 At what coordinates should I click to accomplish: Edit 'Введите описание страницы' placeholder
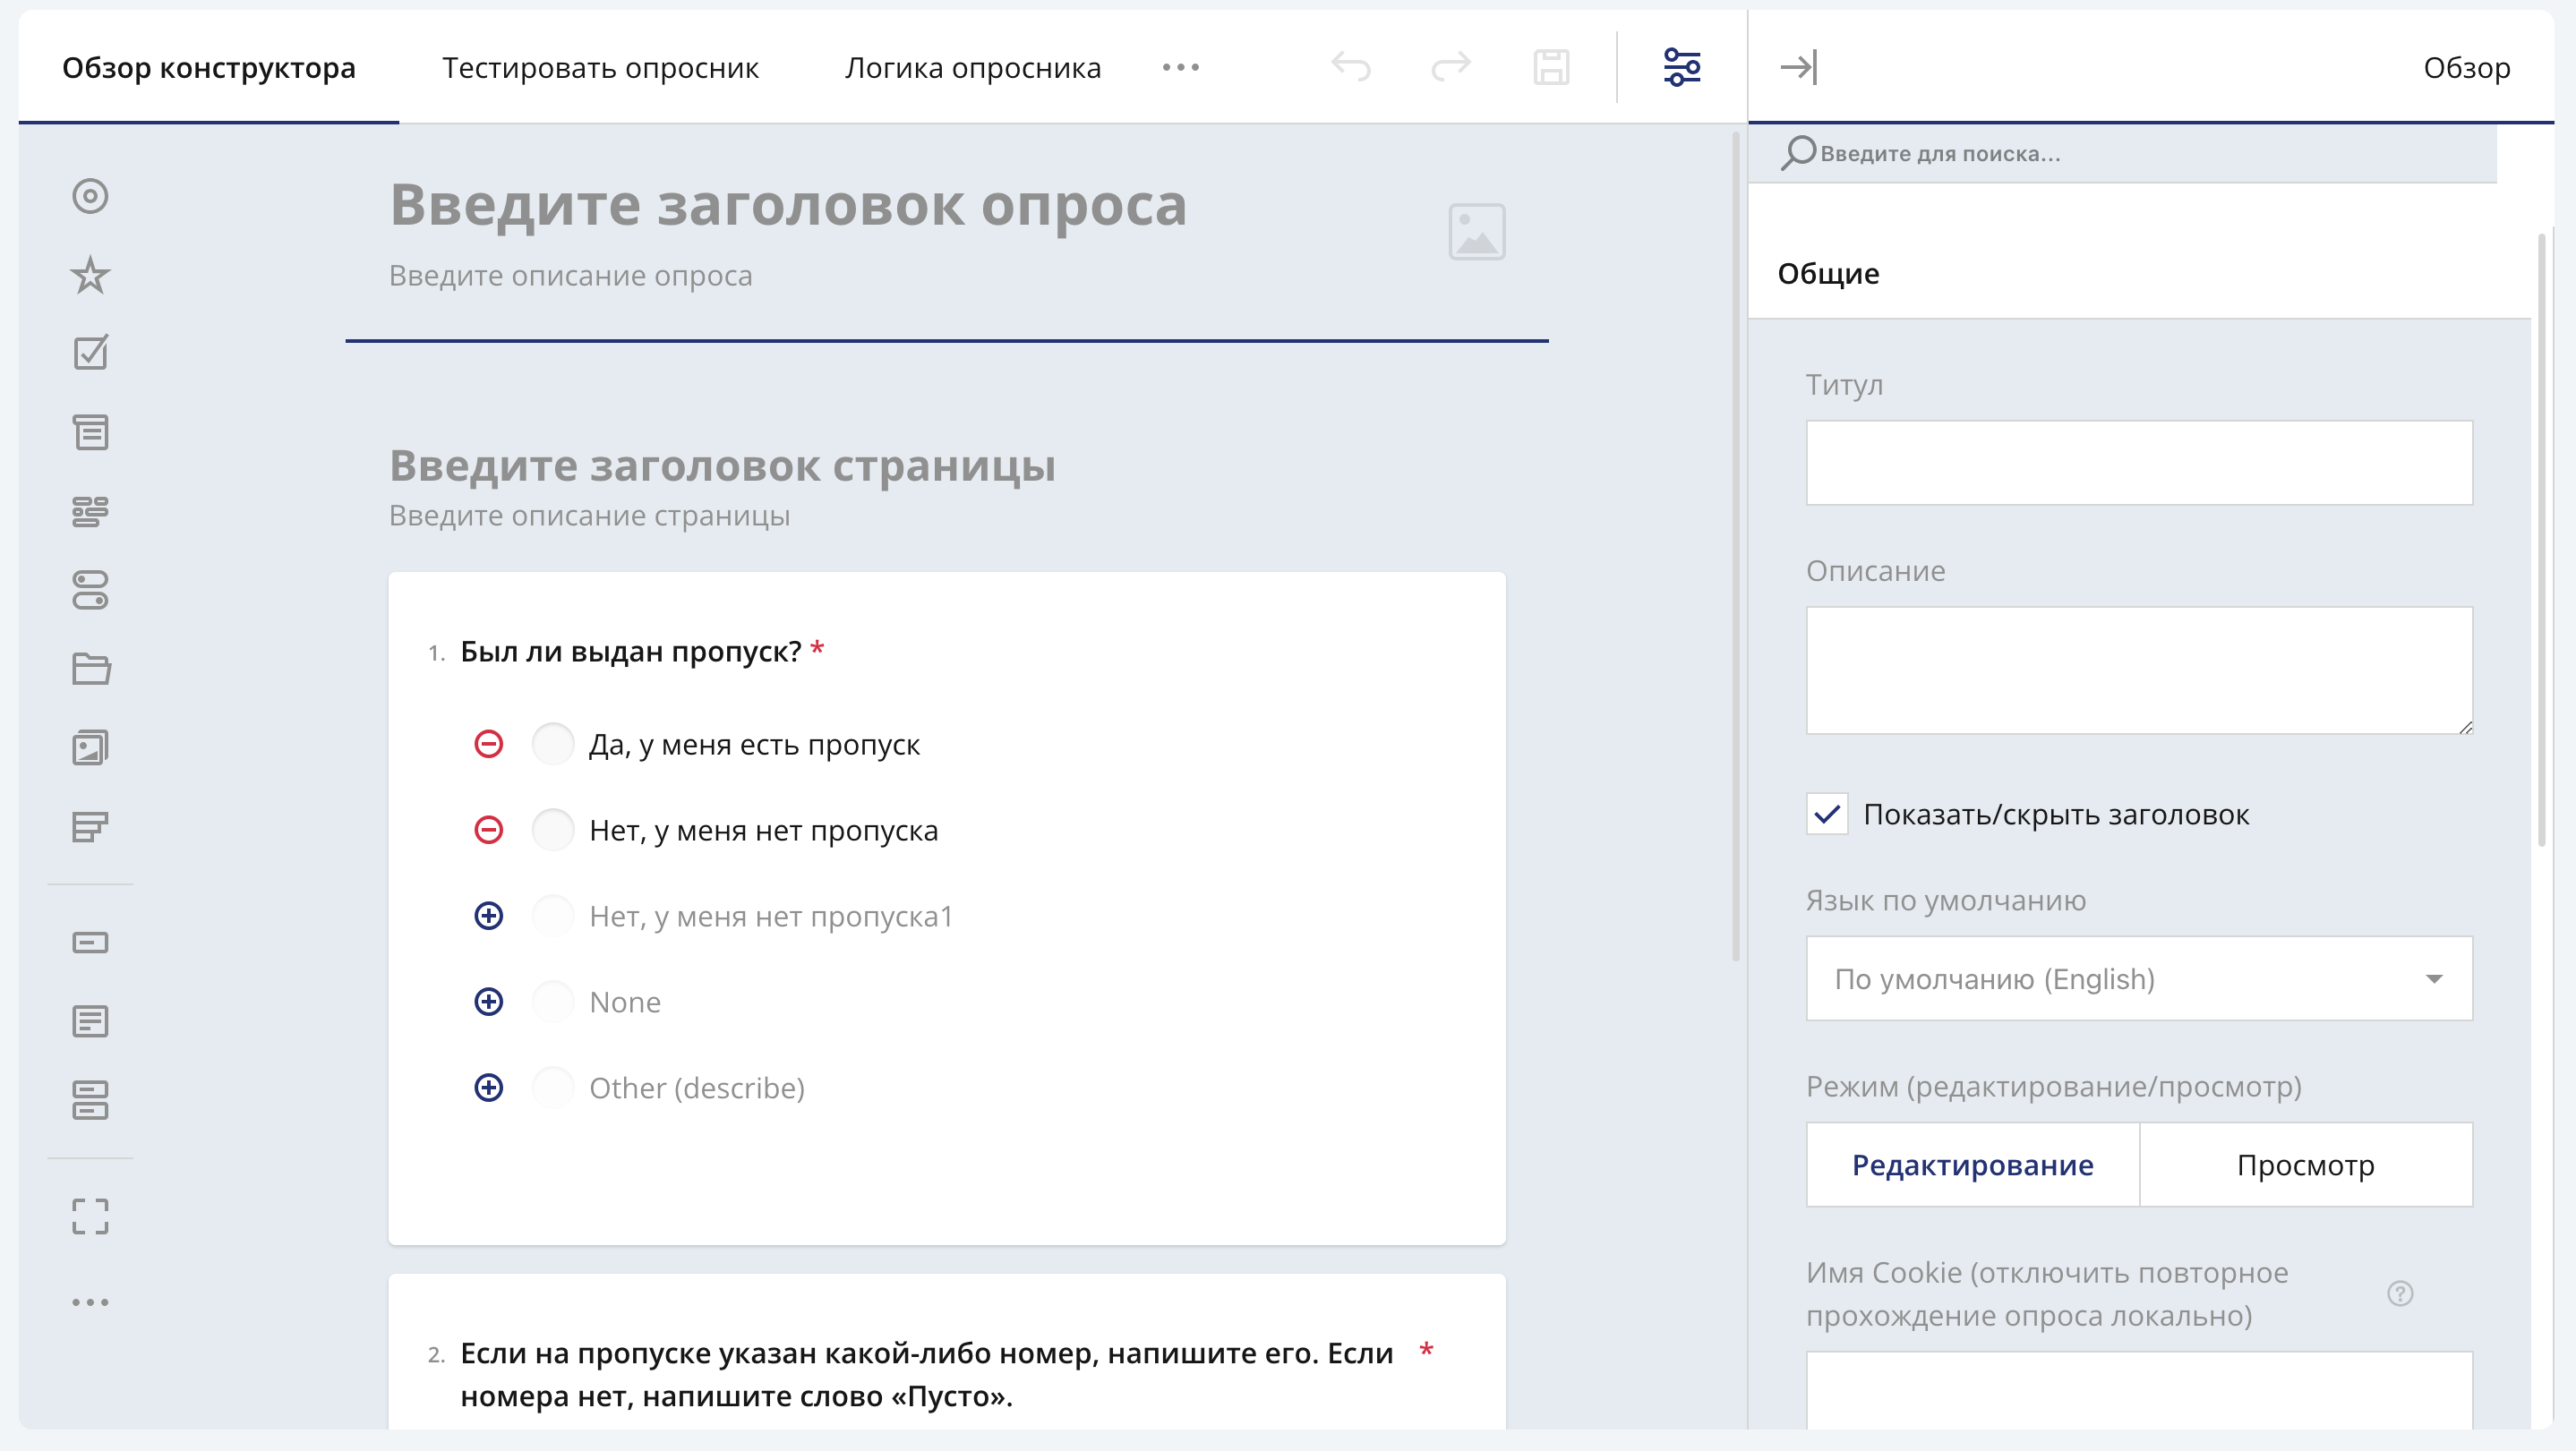(x=589, y=516)
